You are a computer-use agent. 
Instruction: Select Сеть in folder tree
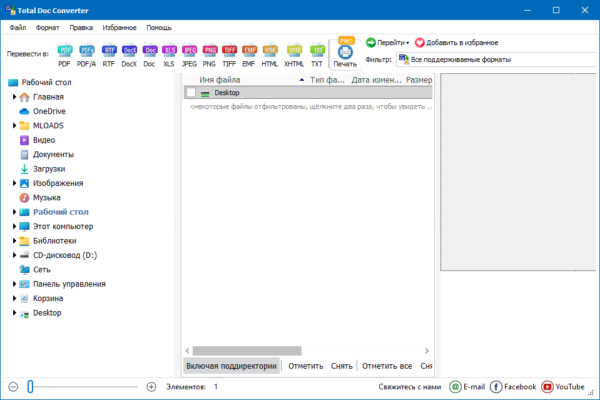(42, 269)
